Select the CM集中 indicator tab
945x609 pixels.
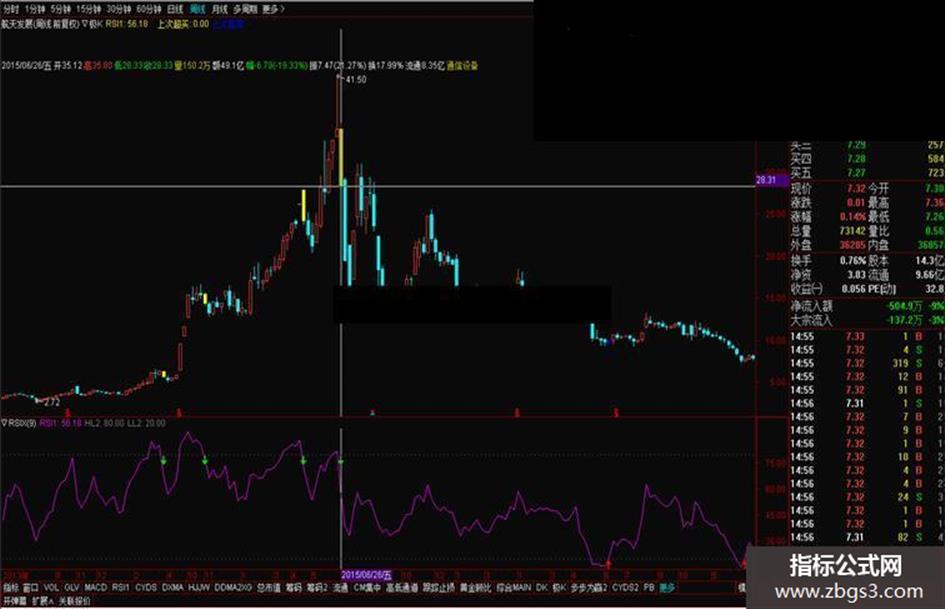click(368, 587)
